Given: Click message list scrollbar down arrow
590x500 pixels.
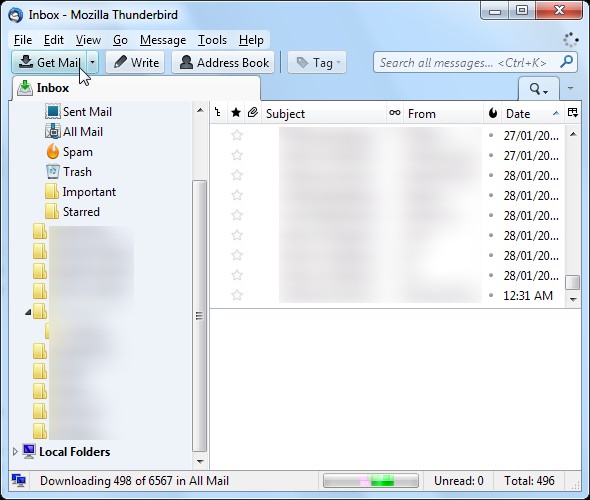Looking at the screenshot, I should click(x=573, y=299).
